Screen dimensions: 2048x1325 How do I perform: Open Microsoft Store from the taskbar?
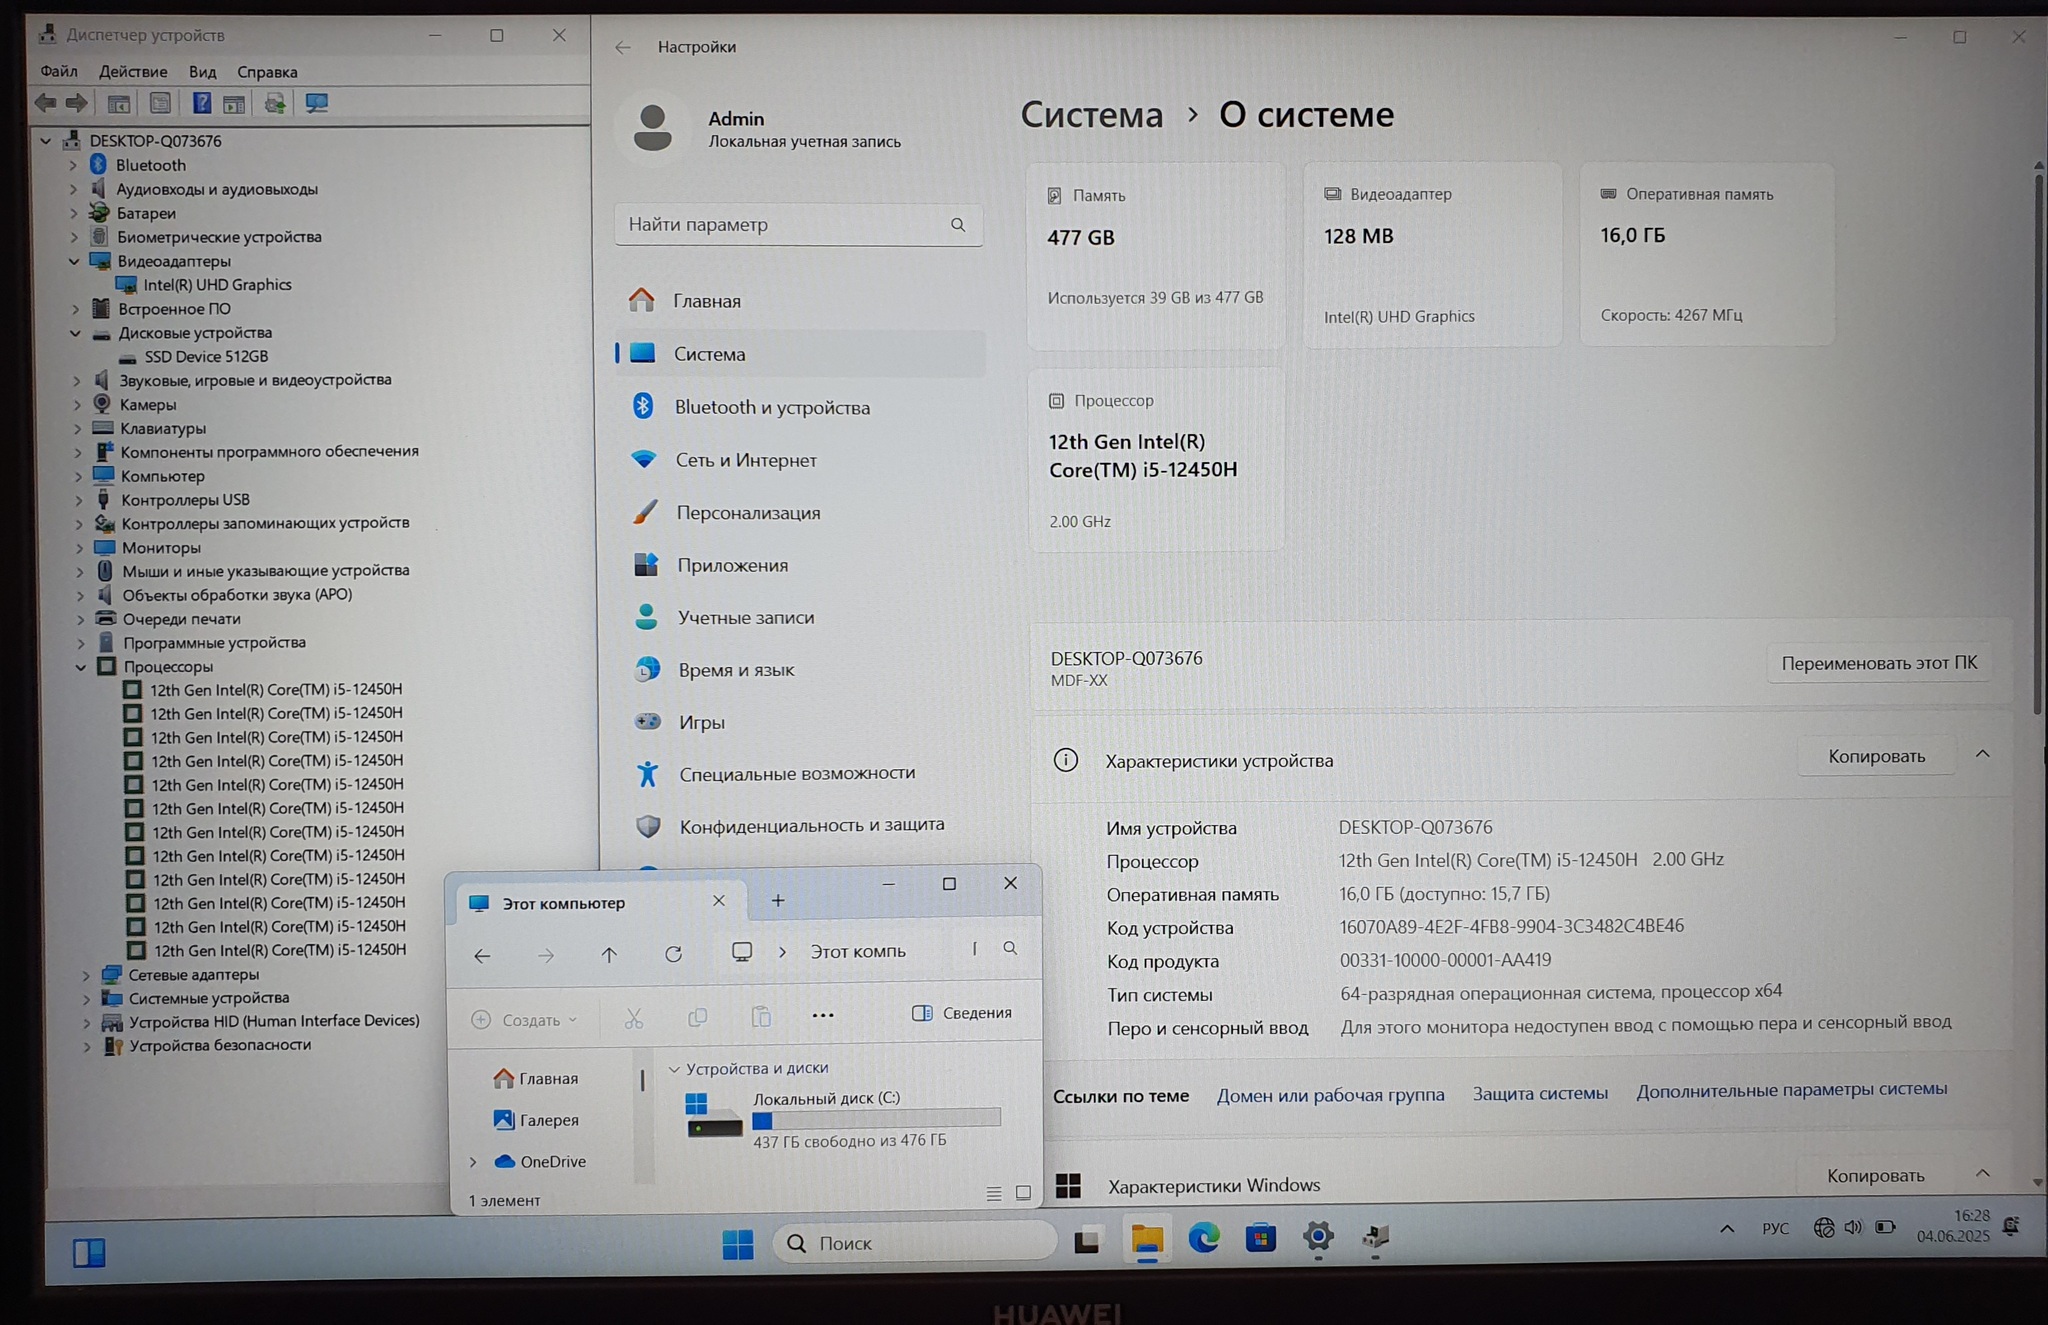1260,1238
